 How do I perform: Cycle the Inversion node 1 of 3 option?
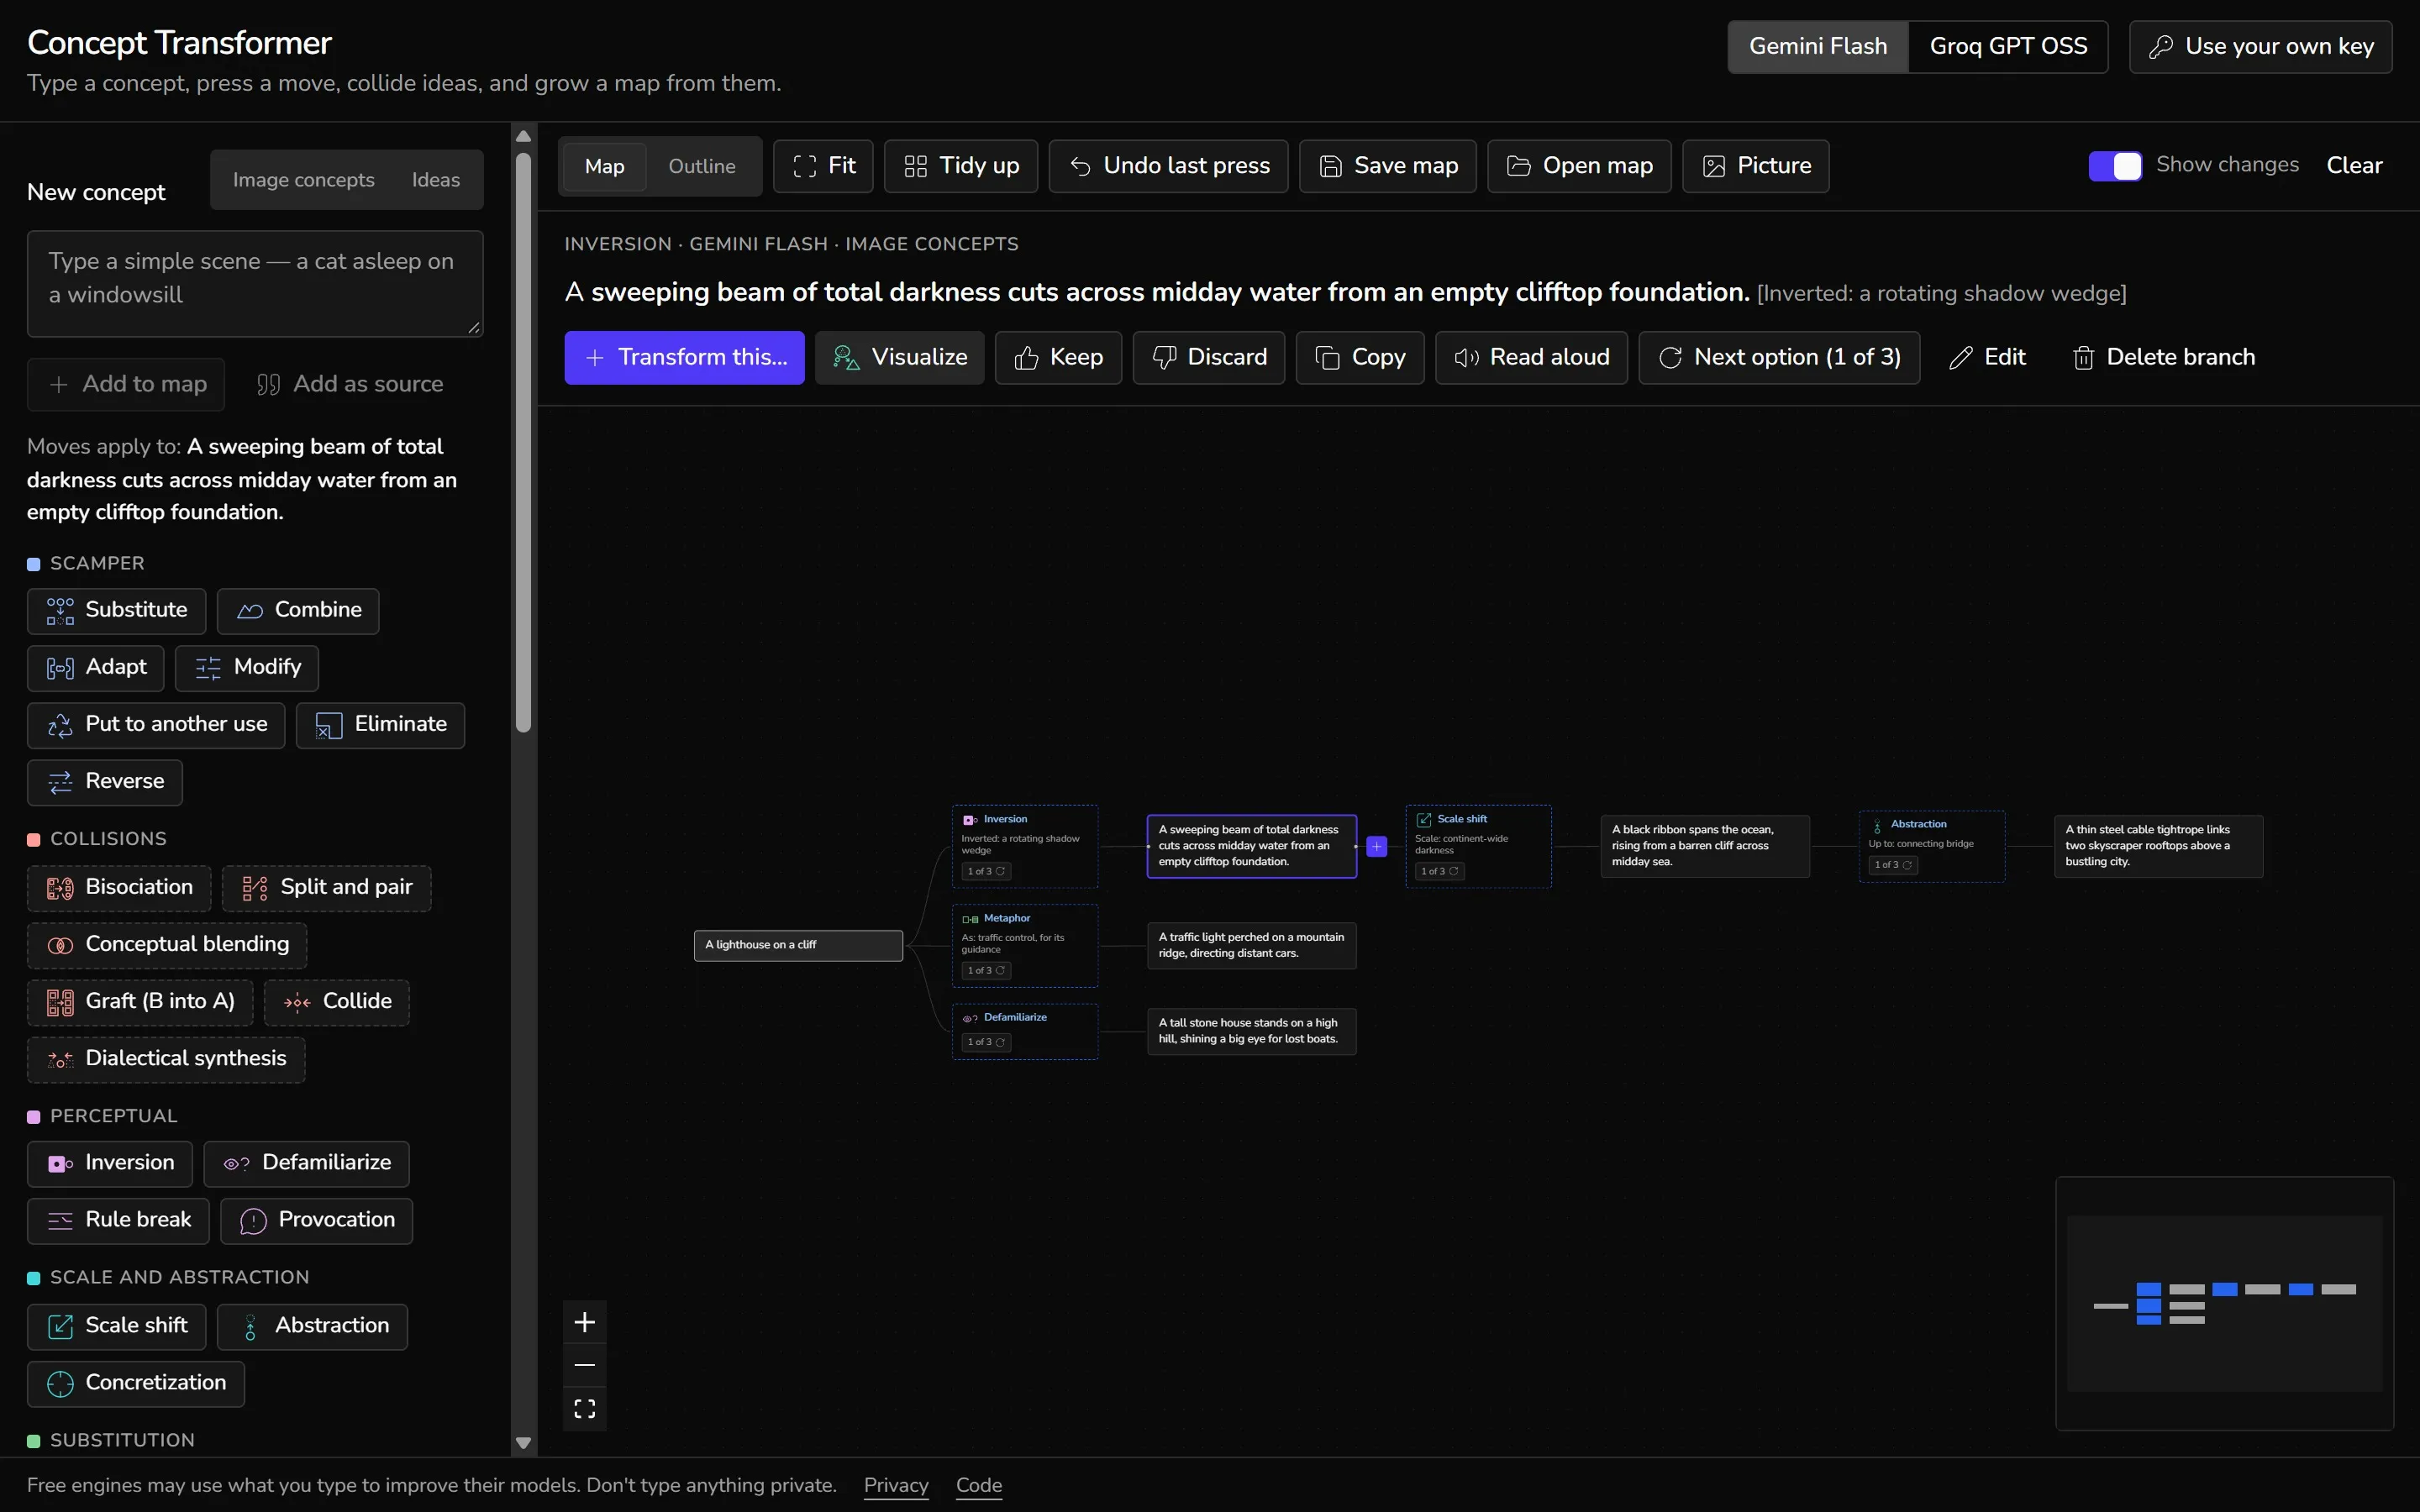[986, 871]
